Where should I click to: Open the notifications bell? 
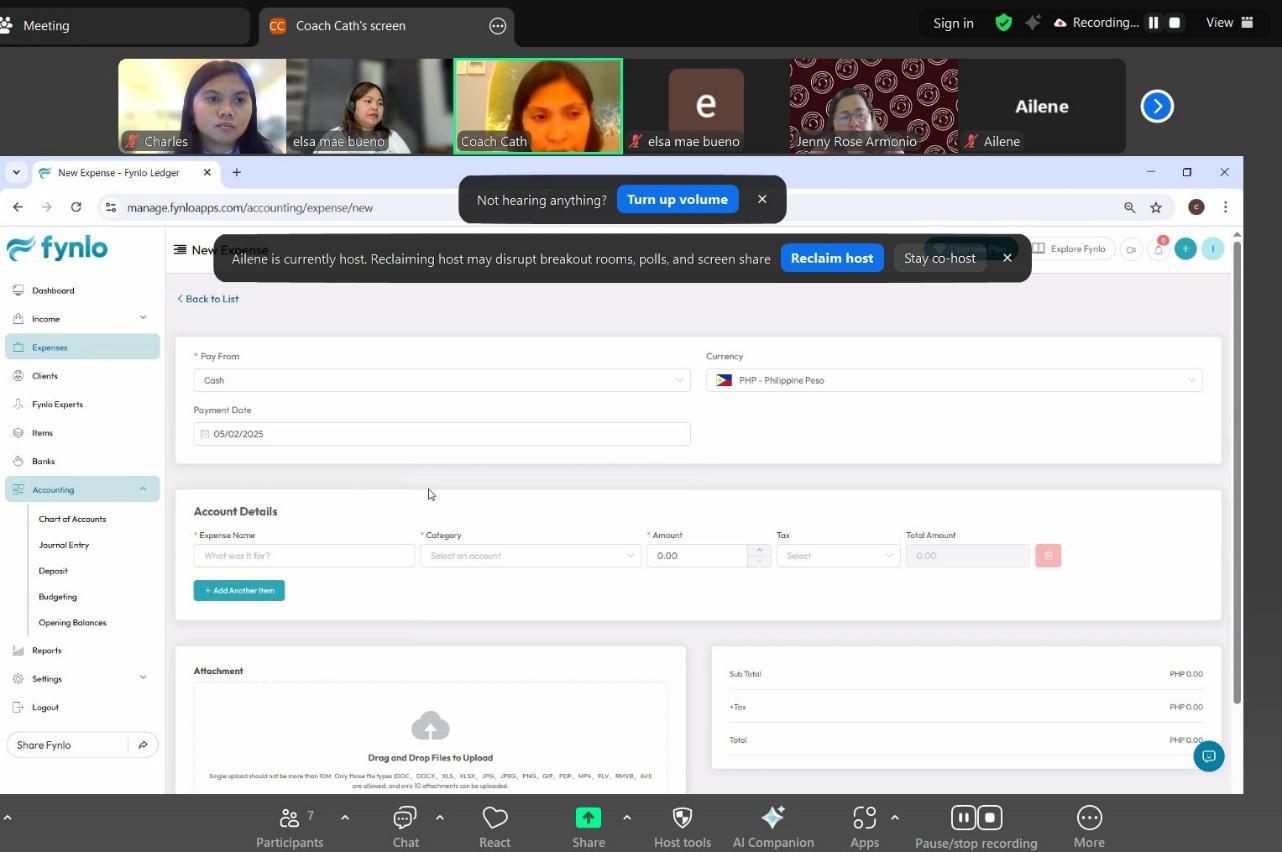[1158, 249]
